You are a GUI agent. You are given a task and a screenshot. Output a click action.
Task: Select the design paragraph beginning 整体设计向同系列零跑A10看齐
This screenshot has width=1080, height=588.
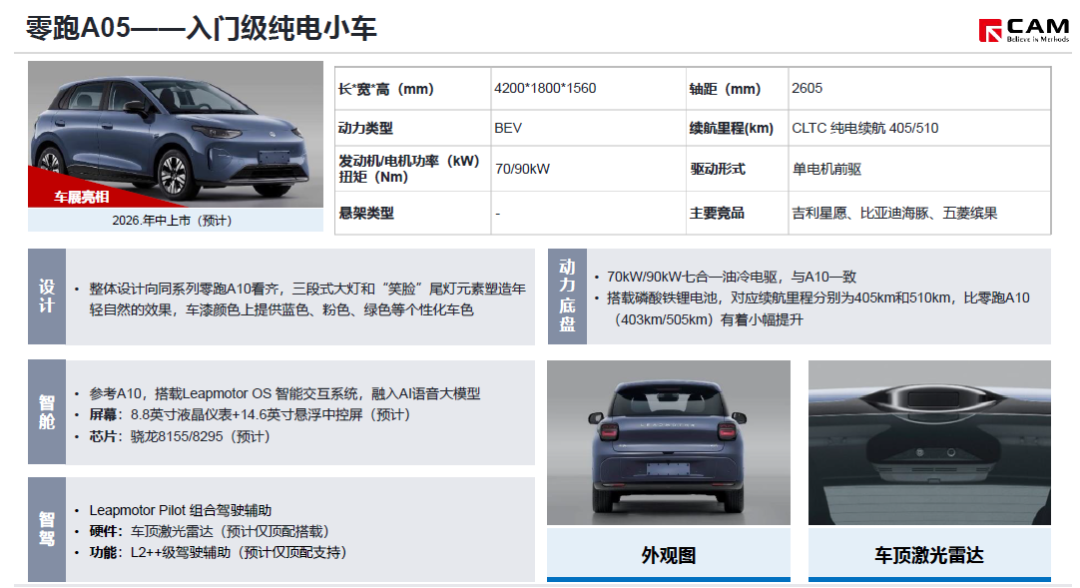(307, 300)
